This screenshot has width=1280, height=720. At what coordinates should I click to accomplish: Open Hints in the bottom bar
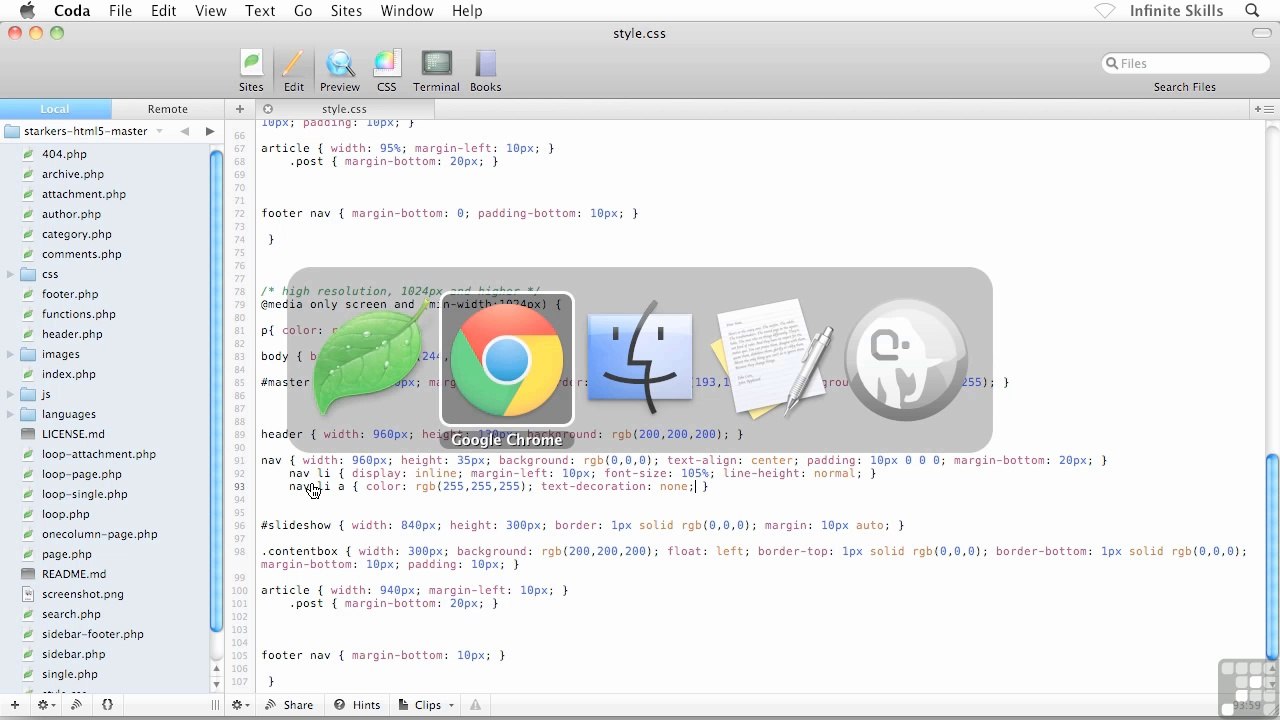357,705
